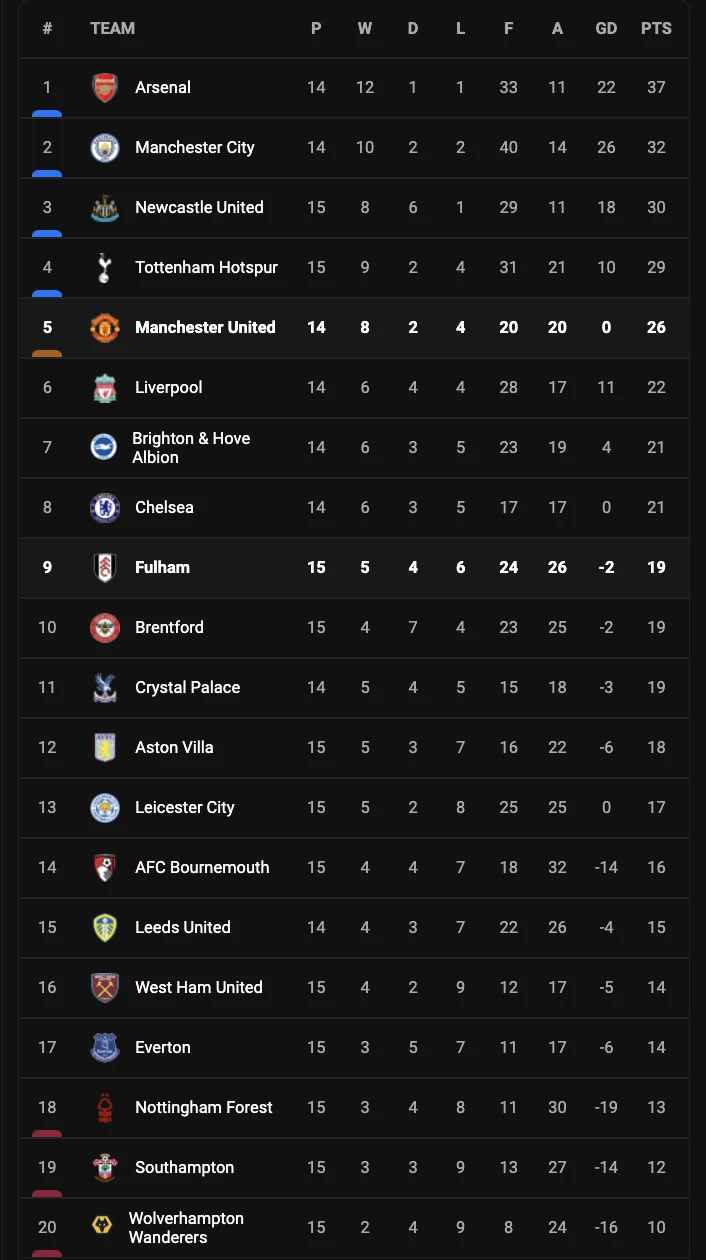Click the Manchester City club crest
706x1260 pixels.
coord(105,147)
